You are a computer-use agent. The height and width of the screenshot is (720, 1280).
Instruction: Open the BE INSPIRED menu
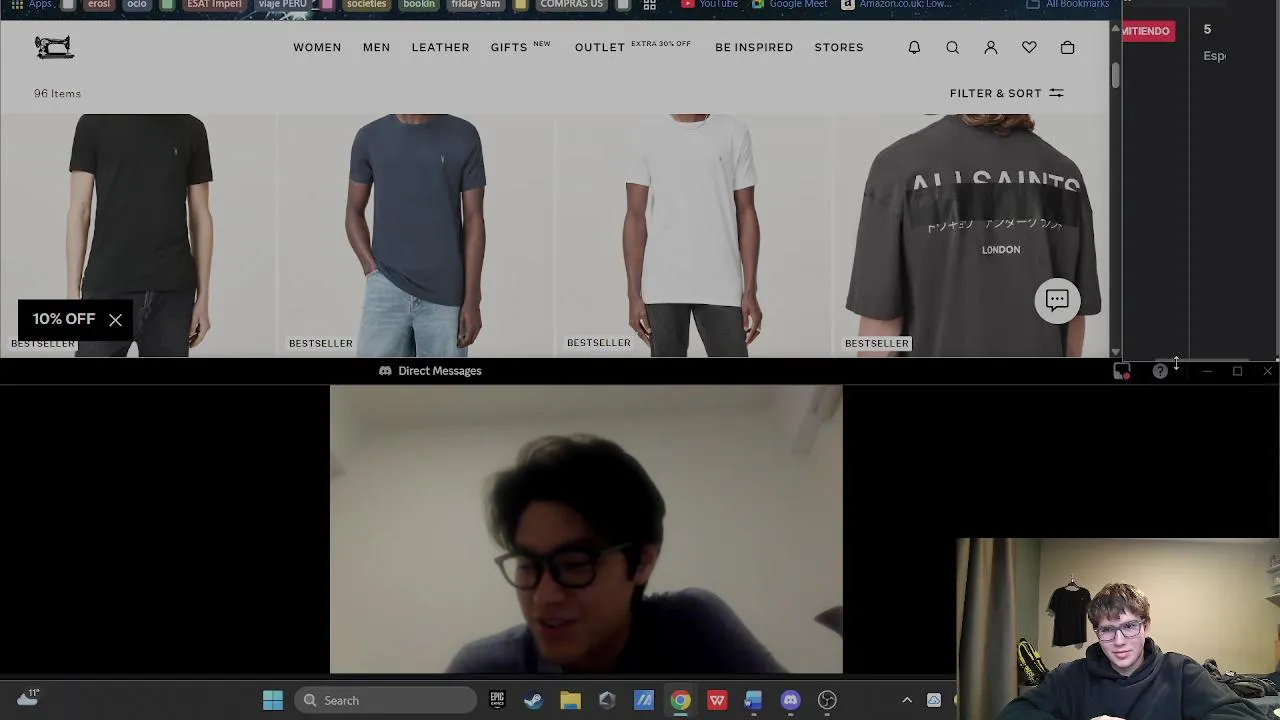(x=754, y=47)
